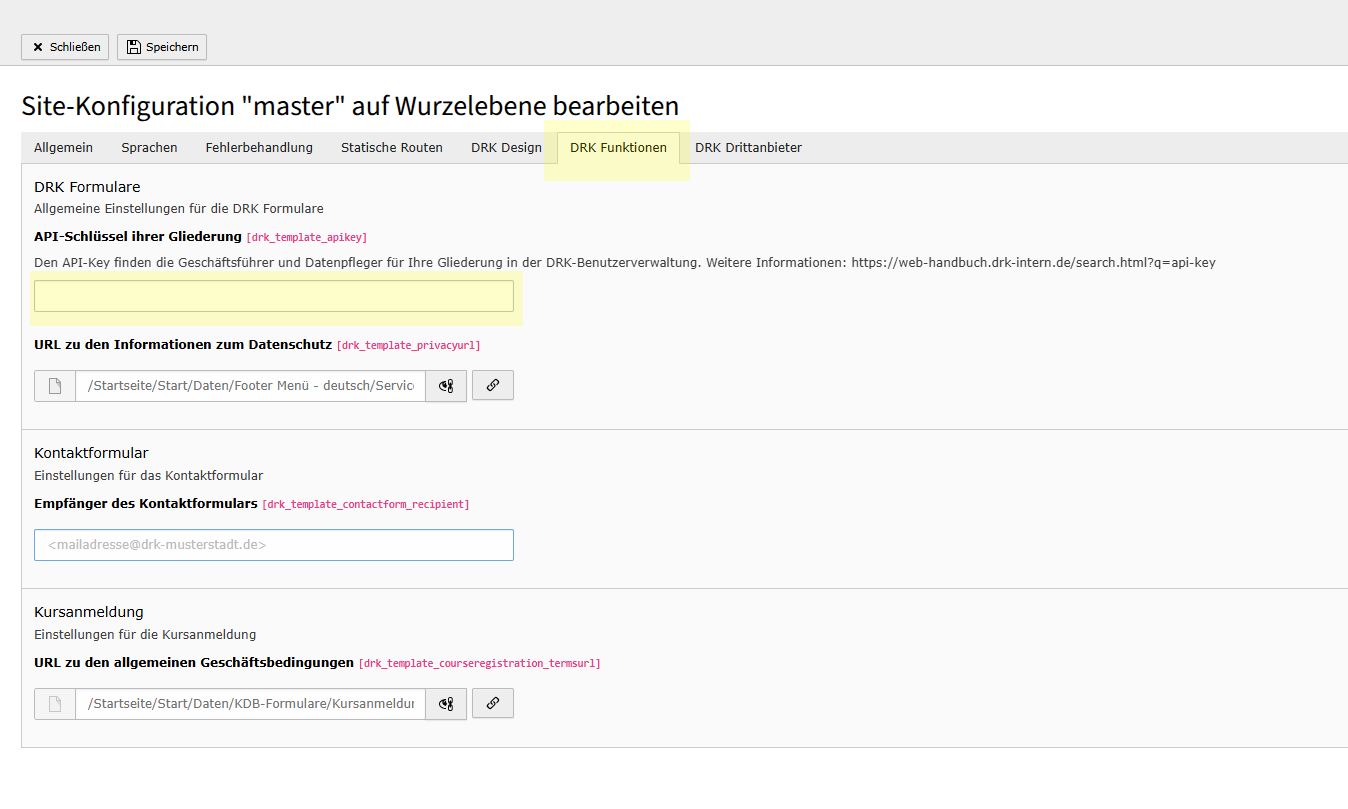Open the link browser icon for the Datenschutz URL
Screen dimensions: 1348x809
[x=492, y=385]
